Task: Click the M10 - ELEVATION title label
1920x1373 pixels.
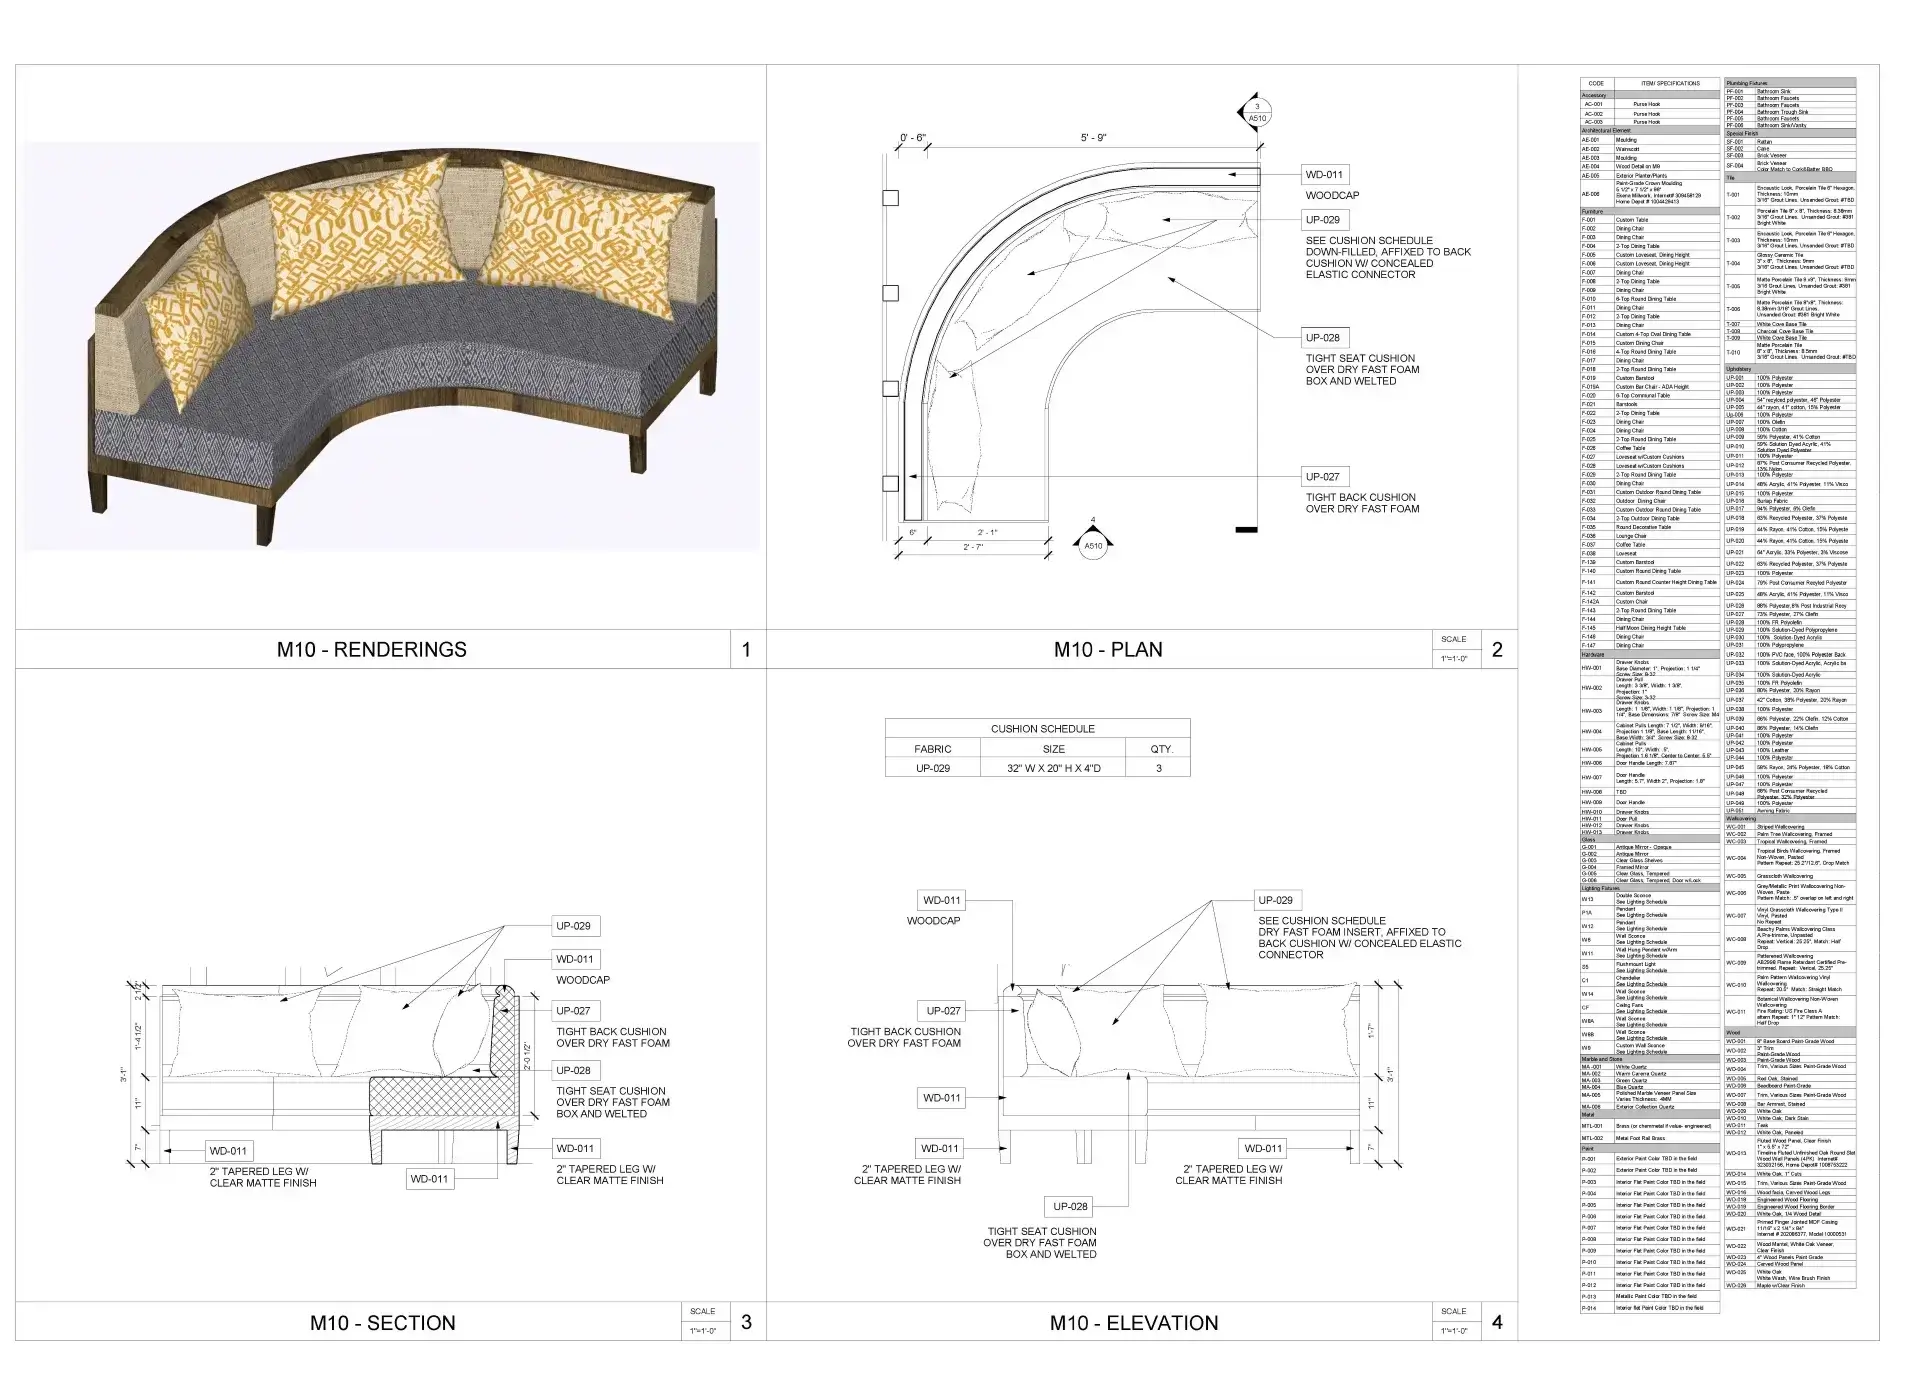Action: click(1133, 1323)
